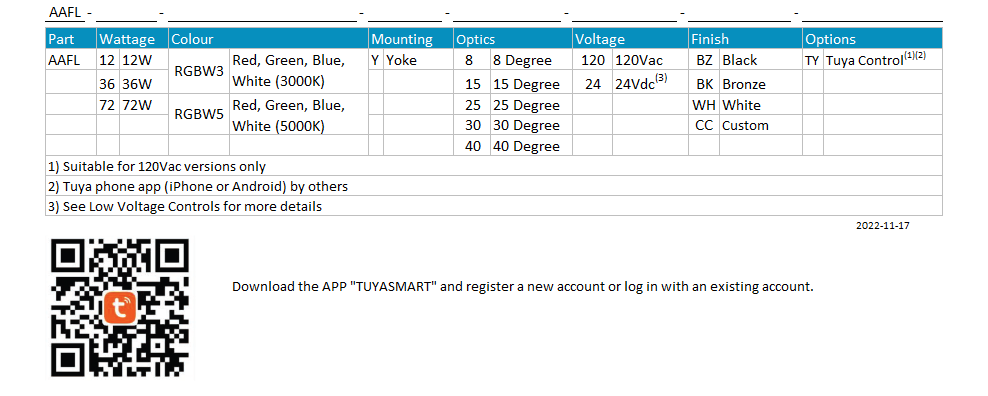Click the Black finish label

(740, 61)
